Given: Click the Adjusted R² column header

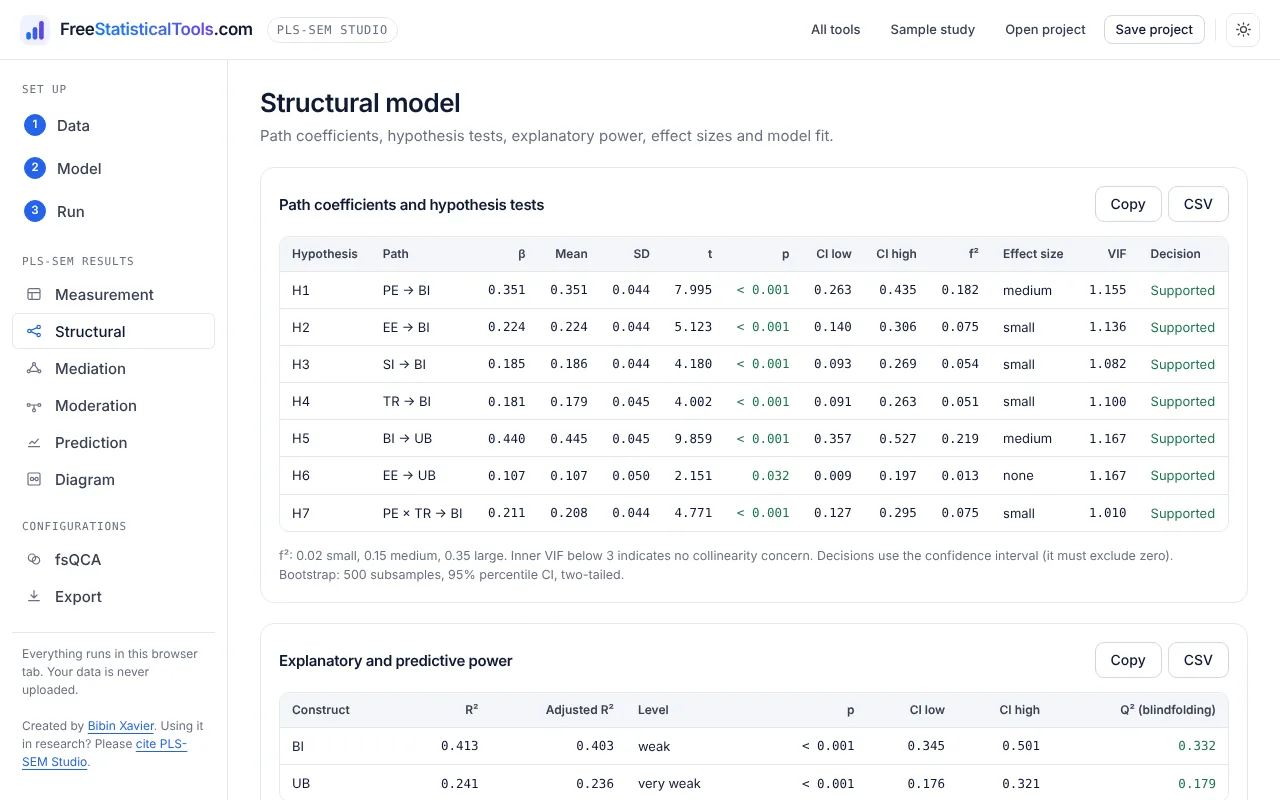Looking at the screenshot, I should tap(579, 710).
